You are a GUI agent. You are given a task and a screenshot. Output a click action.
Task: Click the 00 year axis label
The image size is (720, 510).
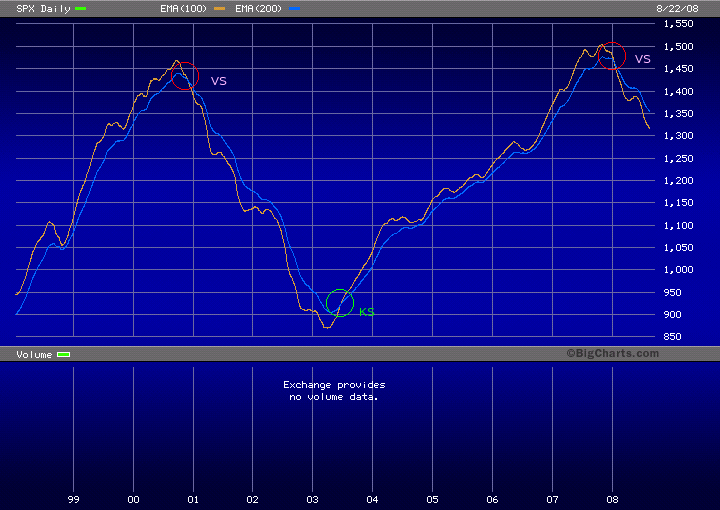pos(133,499)
